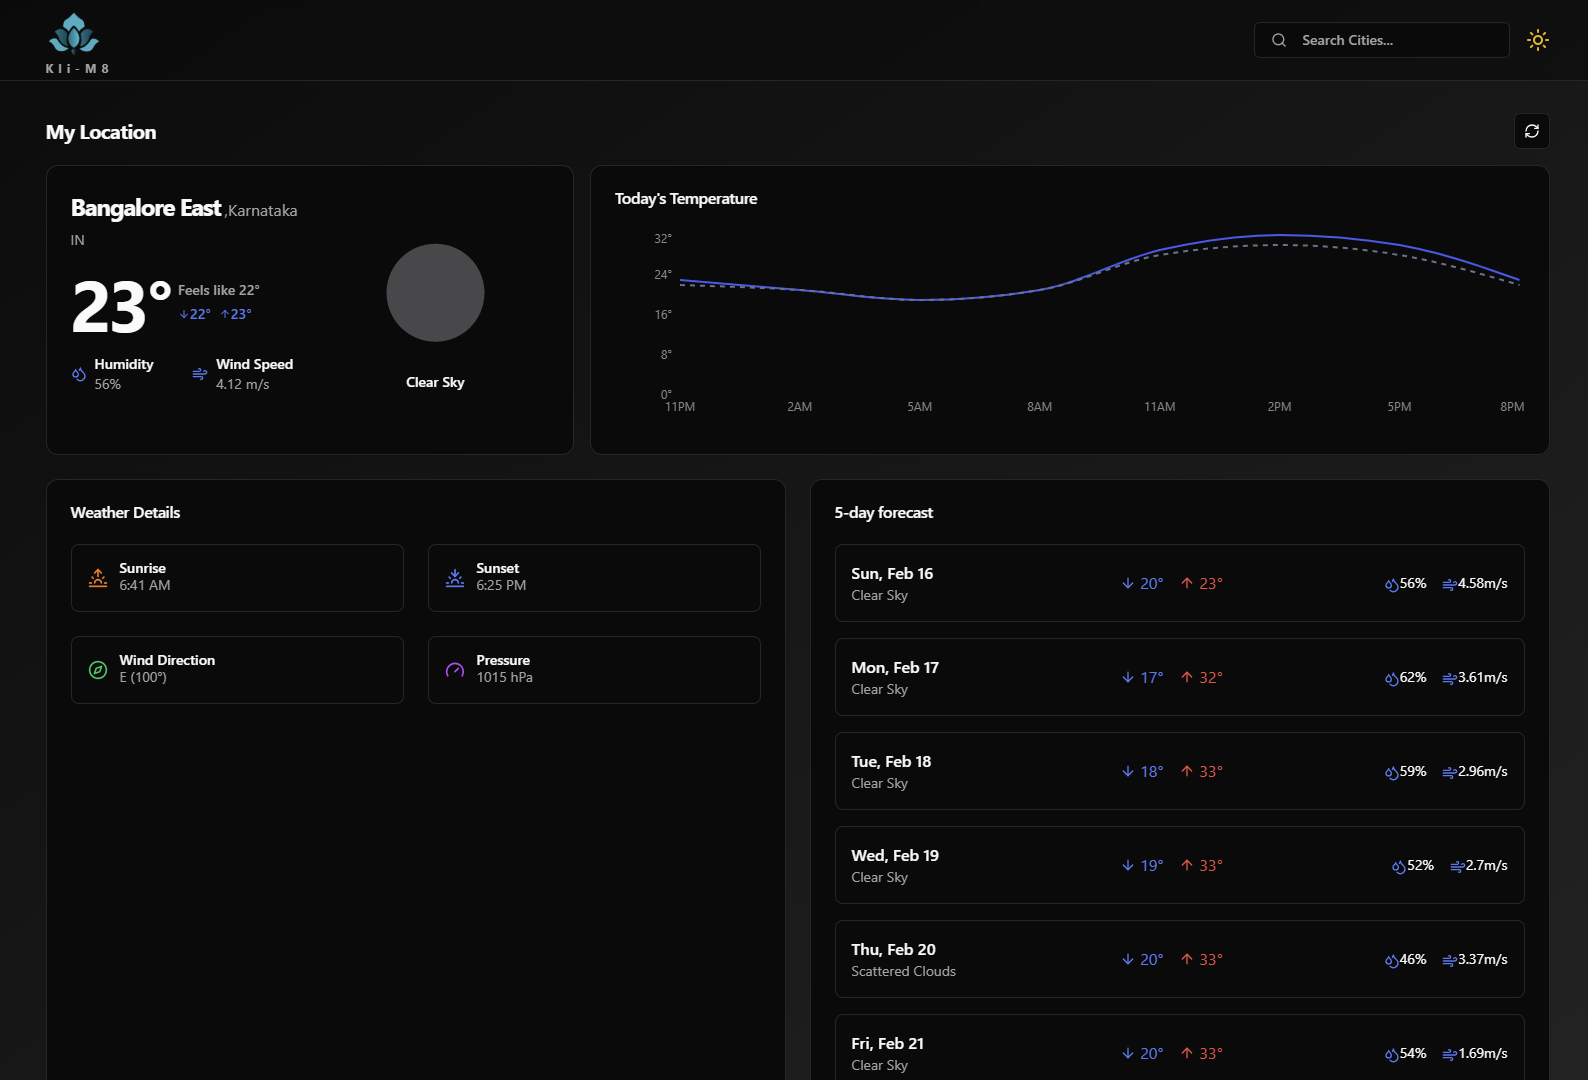Viewport: 1588px width, 1080px height.
Task: Click the 4.58m/s wind value for Sun
Action: click(1483, 583)
